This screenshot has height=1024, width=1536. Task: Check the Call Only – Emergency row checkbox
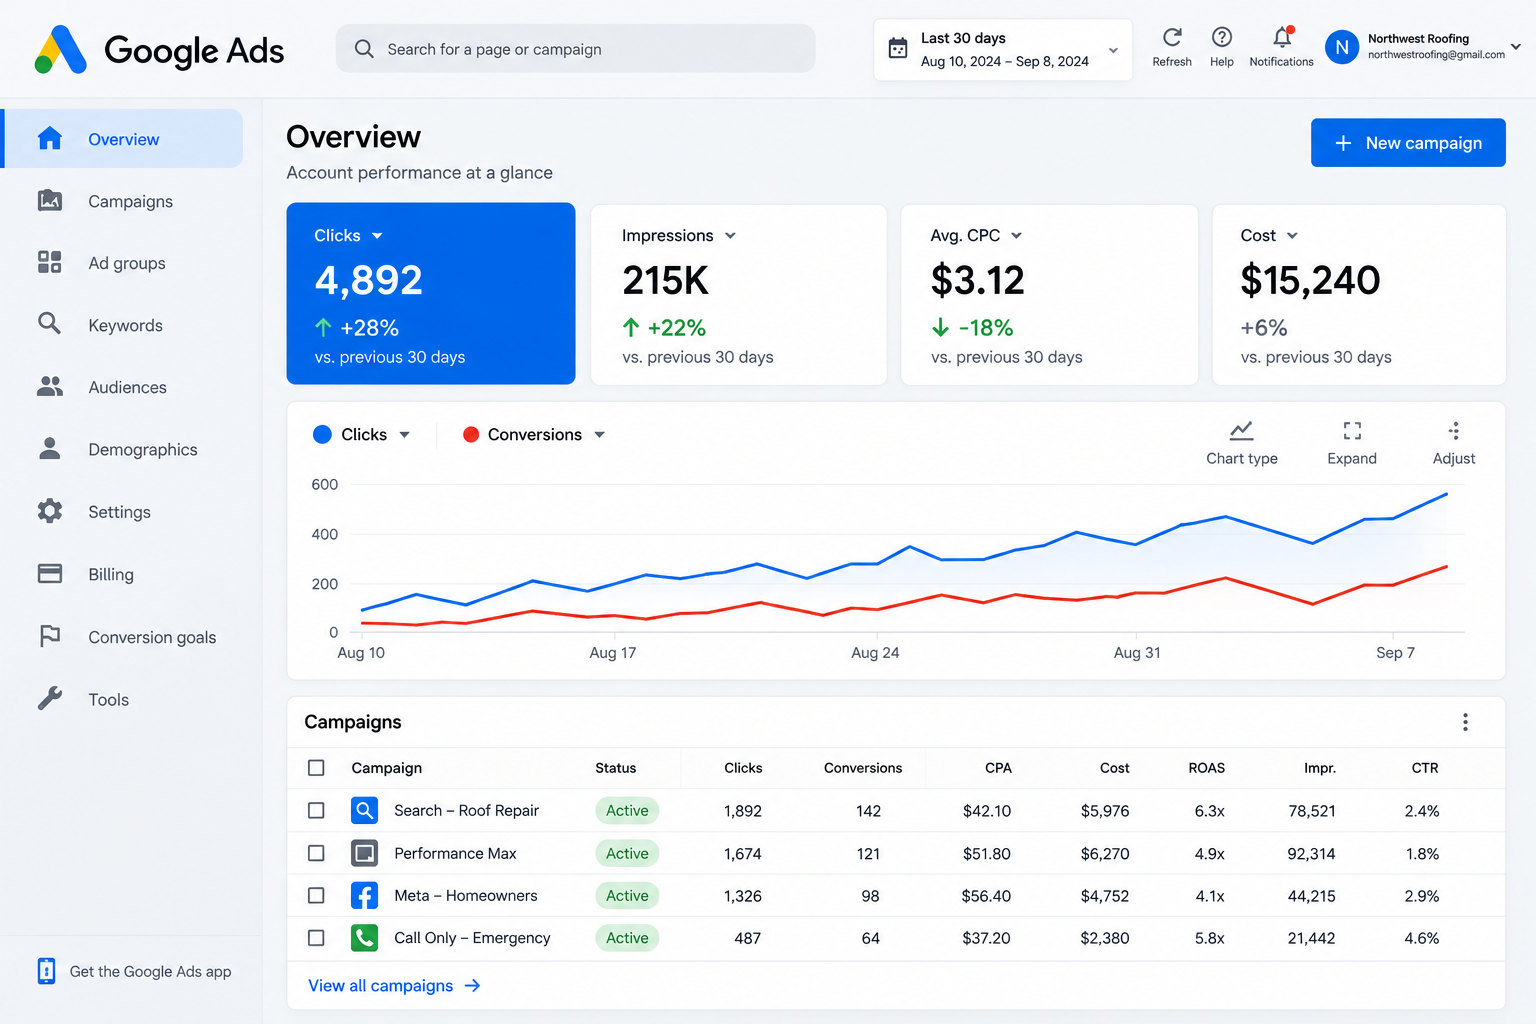point(316,937)
